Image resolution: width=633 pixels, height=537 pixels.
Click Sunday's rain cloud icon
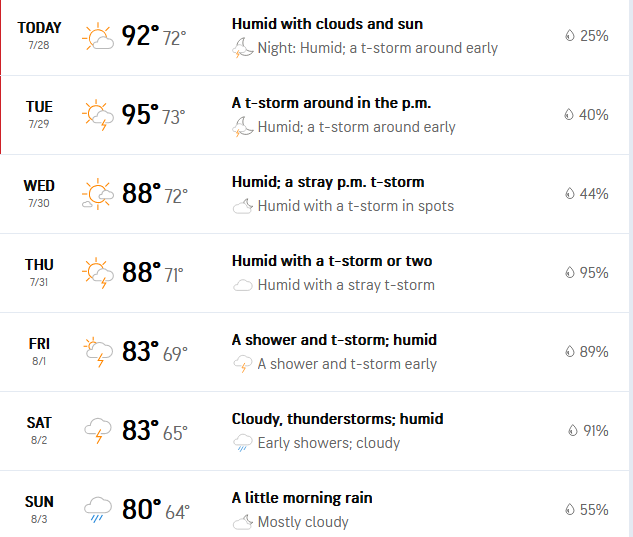(x=98, y=510)
